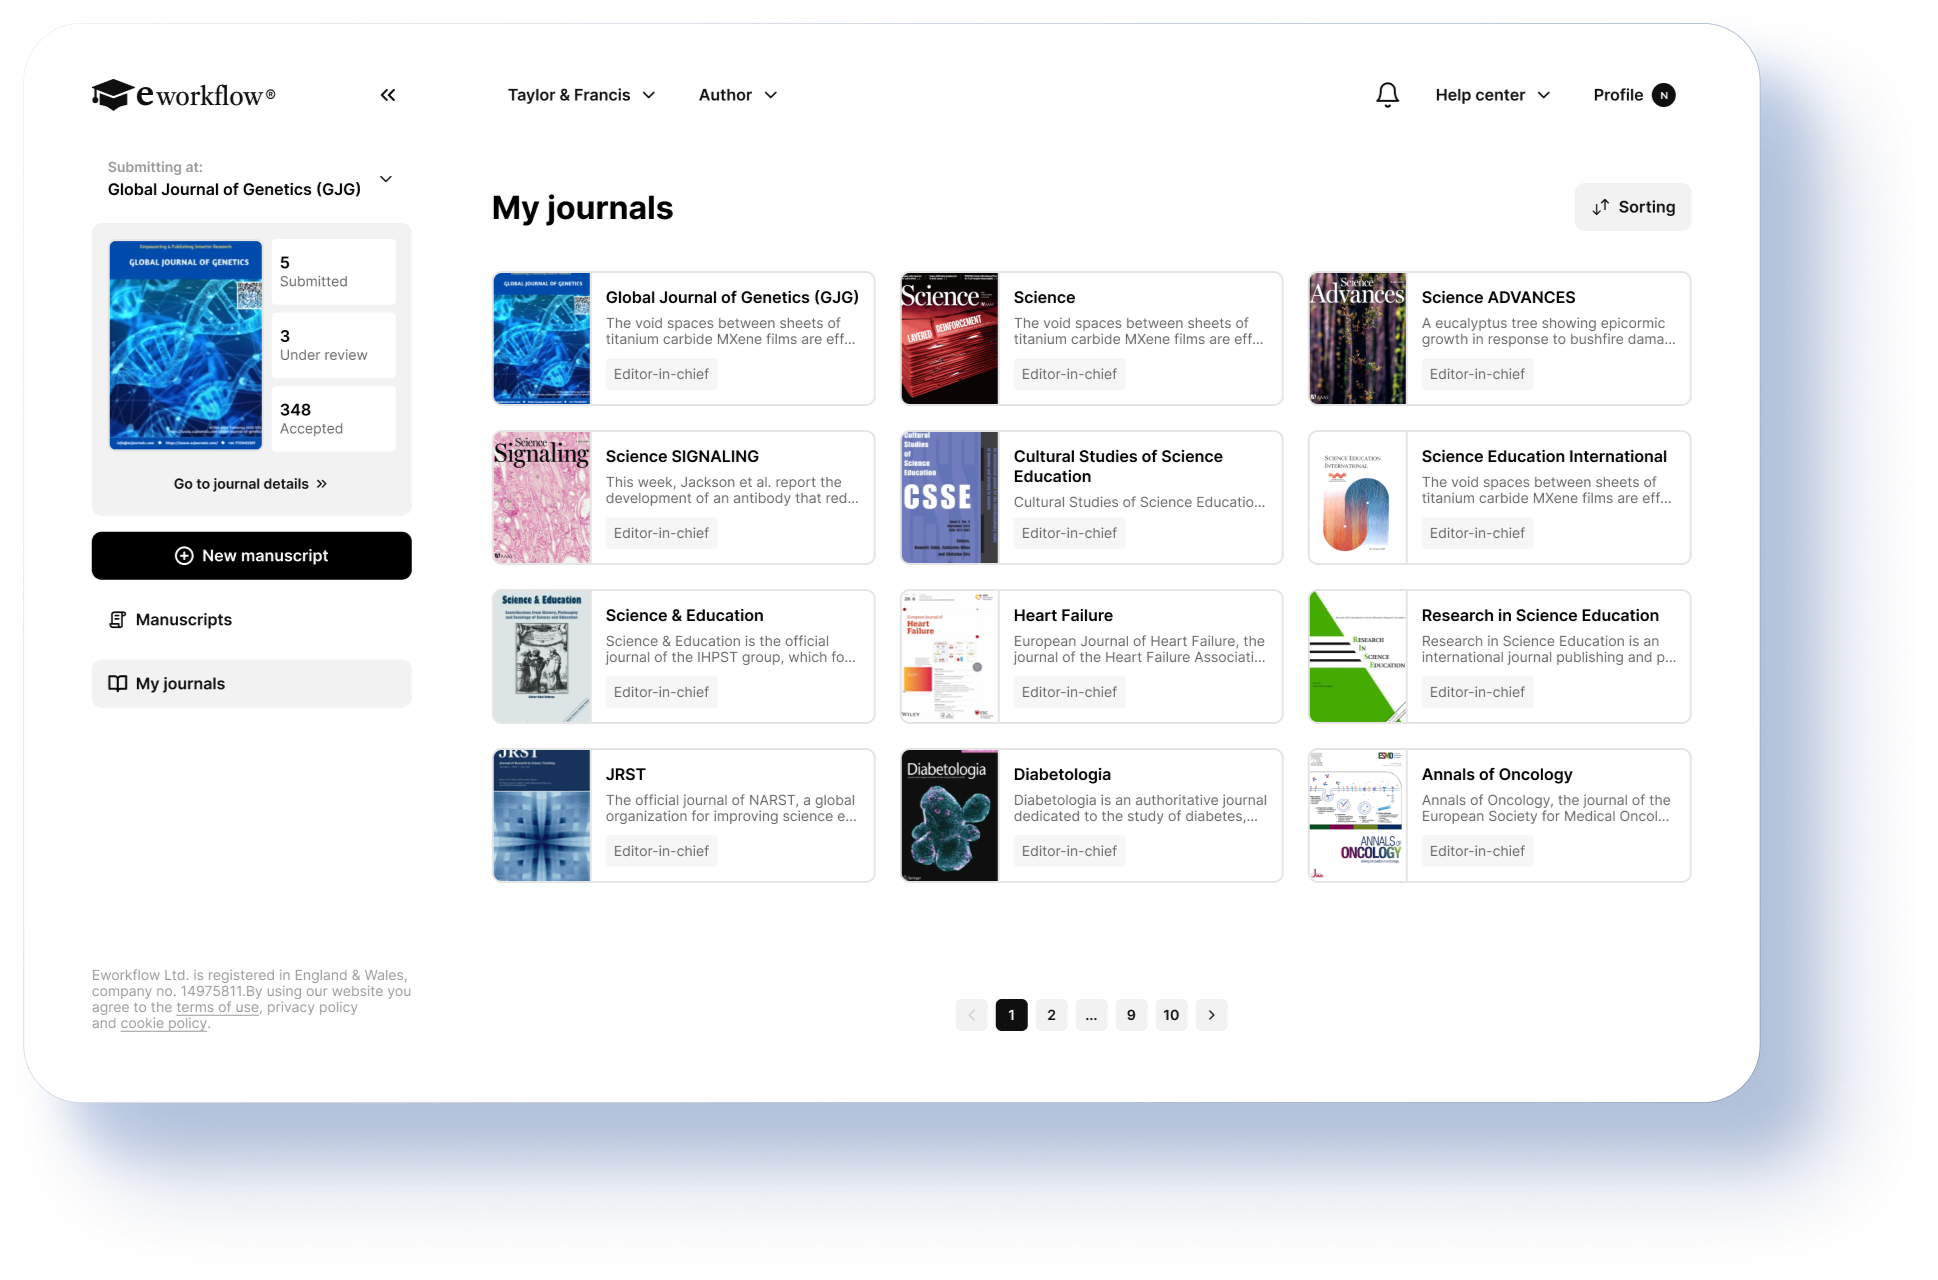Image resolution: width=1938 pixels, height=1280 pixels.
Task: Click the Annals of Oncology cover image
Action: coord(1357,816)
